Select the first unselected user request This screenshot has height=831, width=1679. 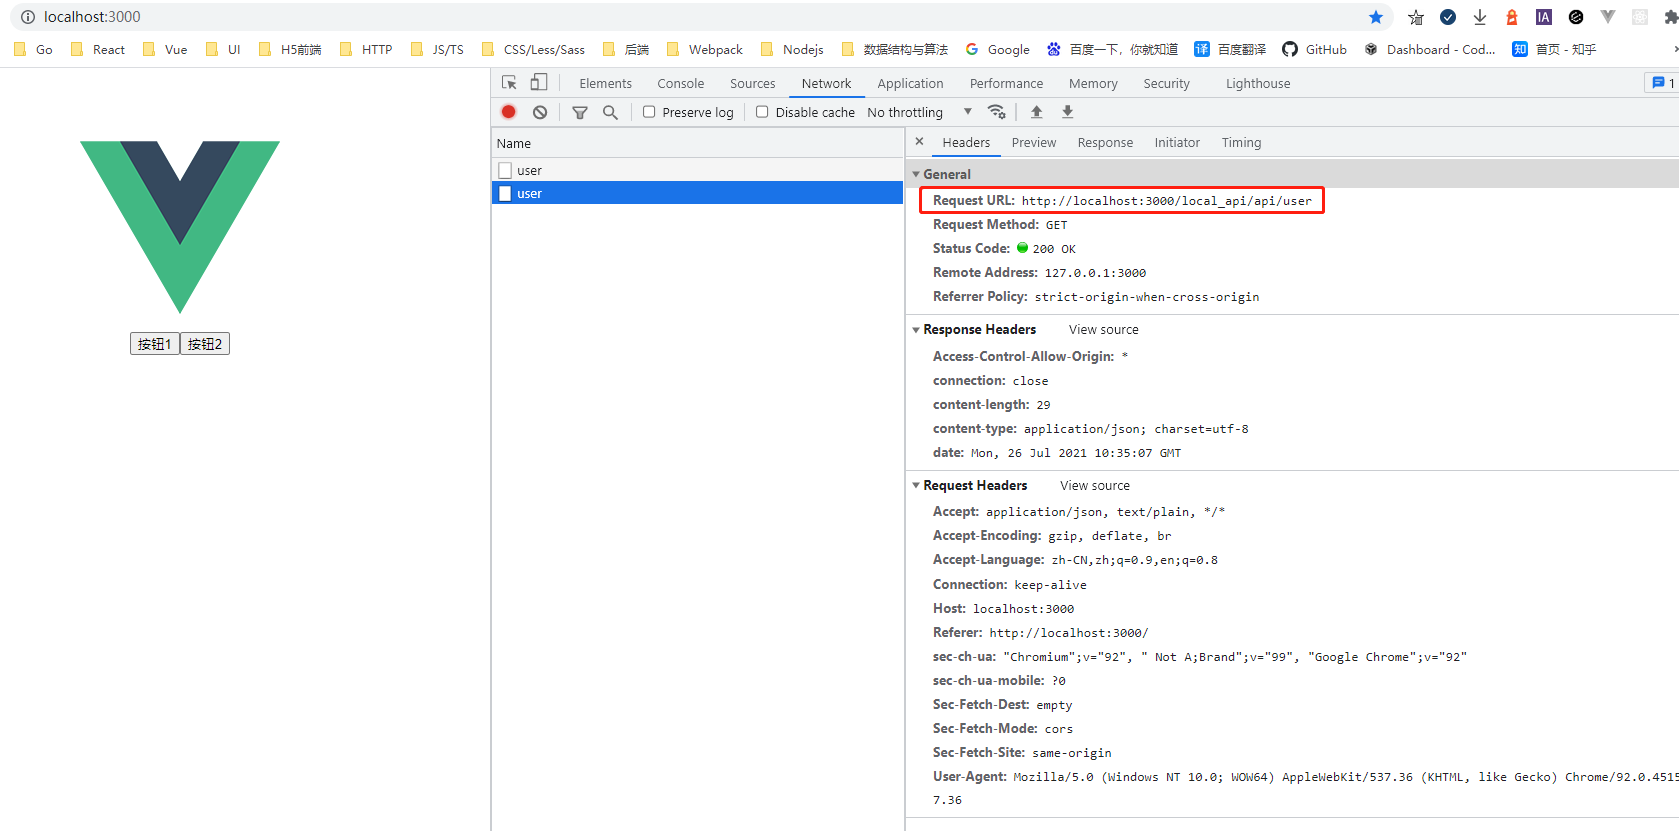click(x=697, y=170)
